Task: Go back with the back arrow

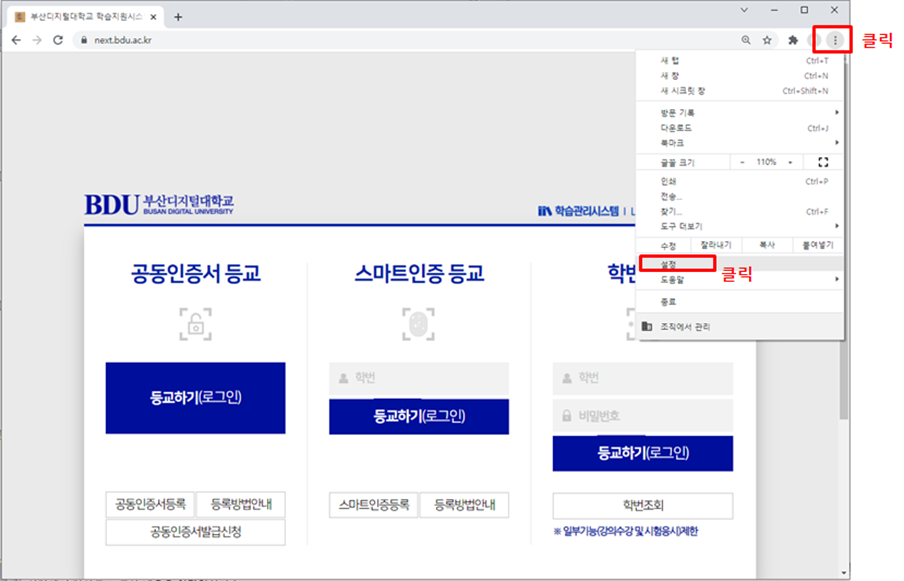Action: [x=16, y=40]
